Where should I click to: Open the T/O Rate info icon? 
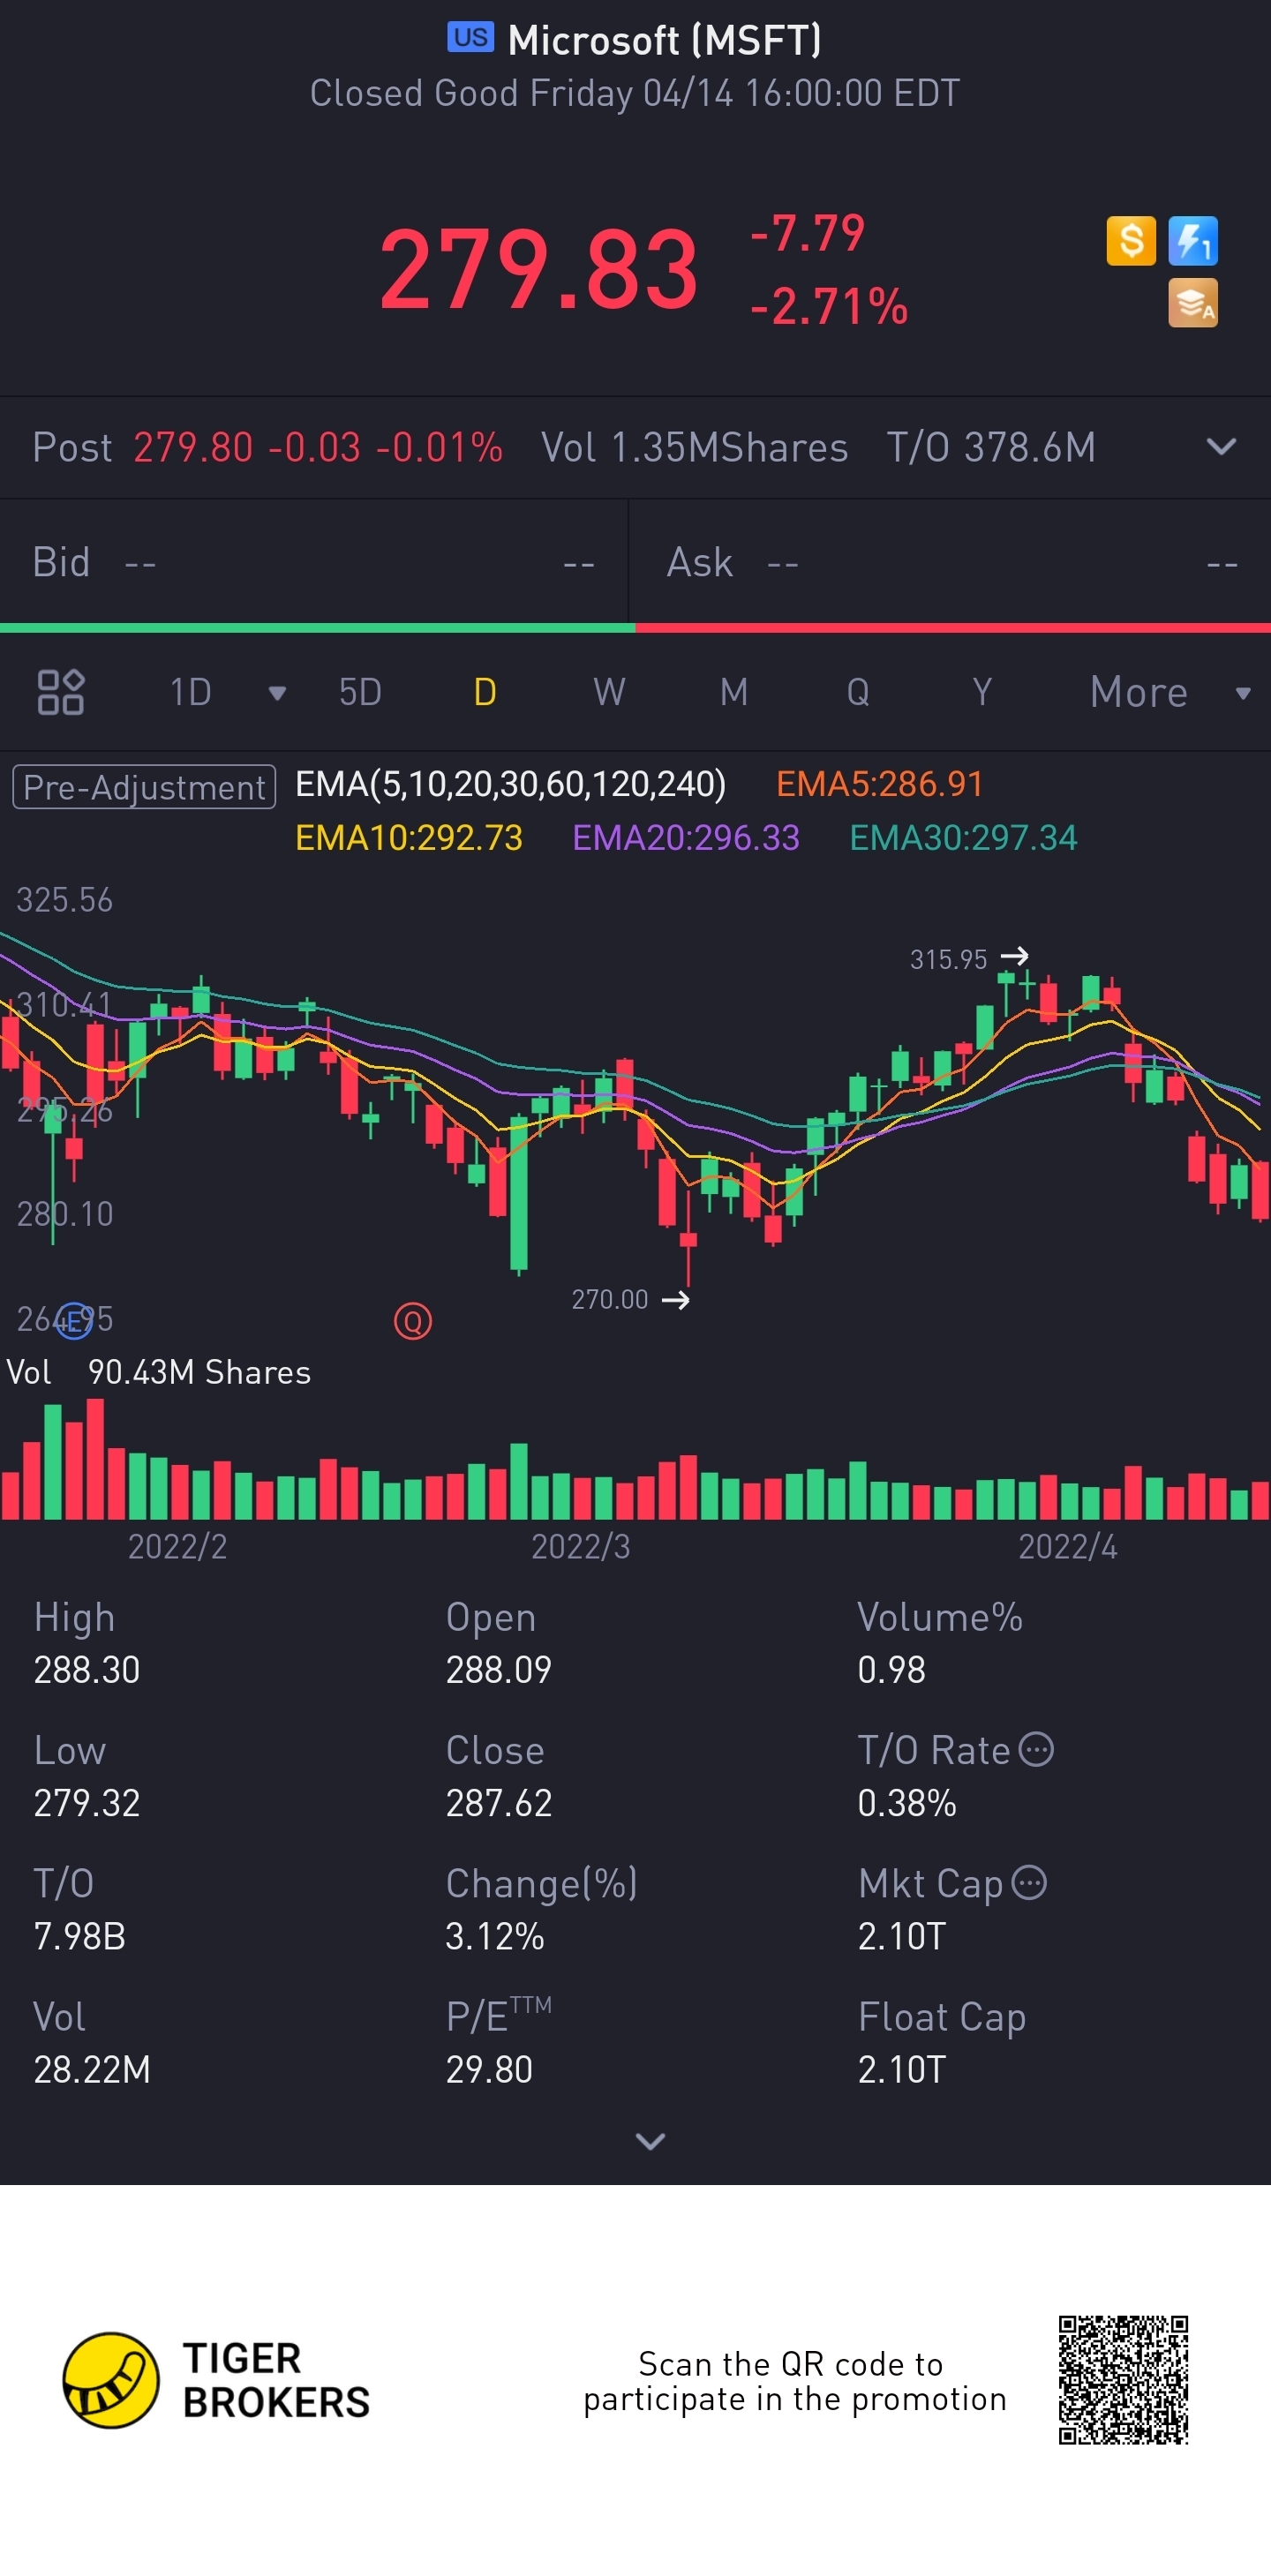(x=1036, y=1750)
